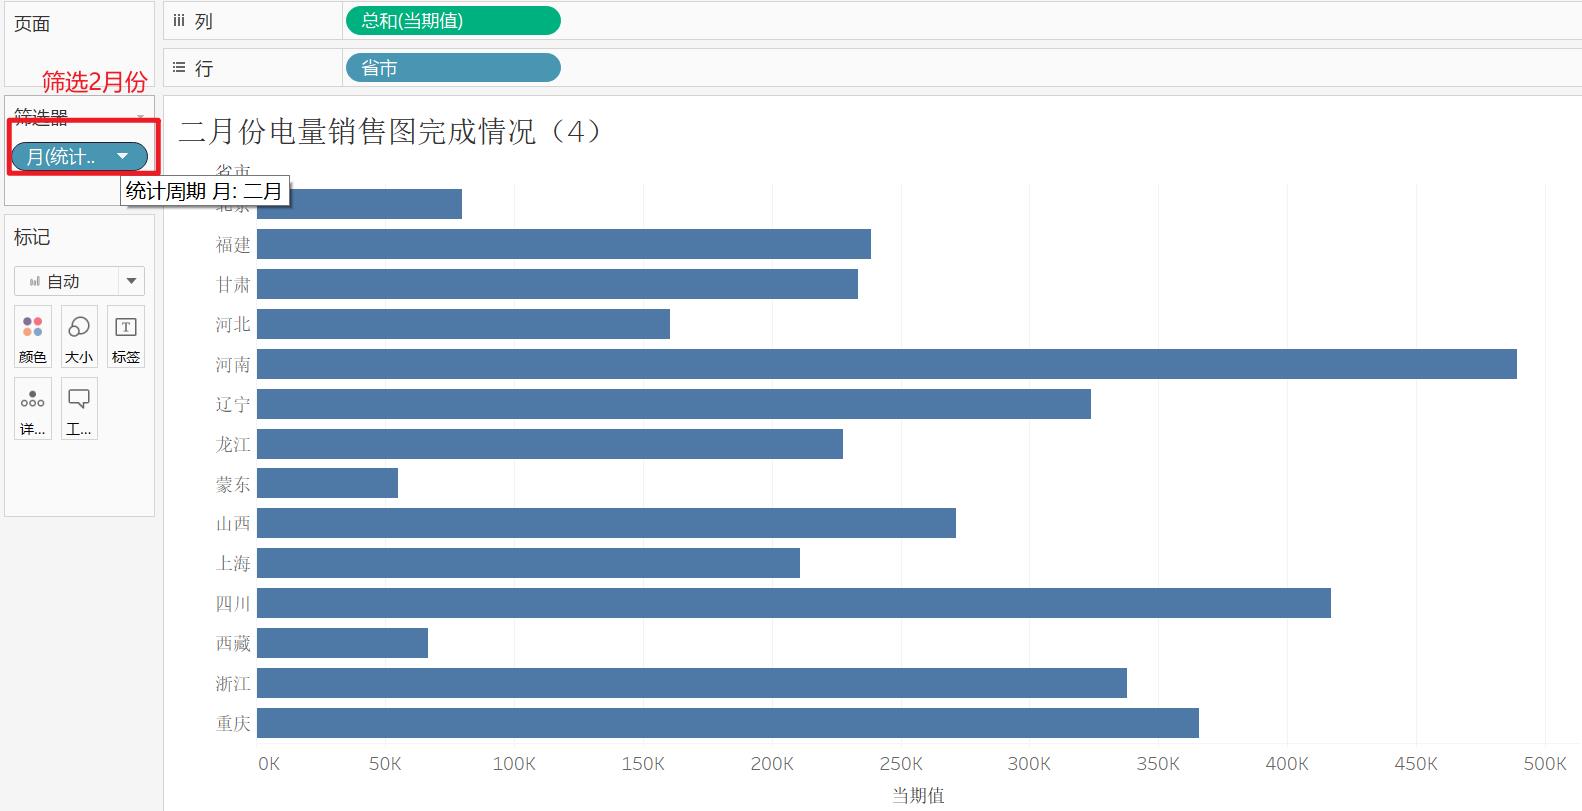Click the 山西 row label
Screen dimensions: 1582x811
pos(233,523)
